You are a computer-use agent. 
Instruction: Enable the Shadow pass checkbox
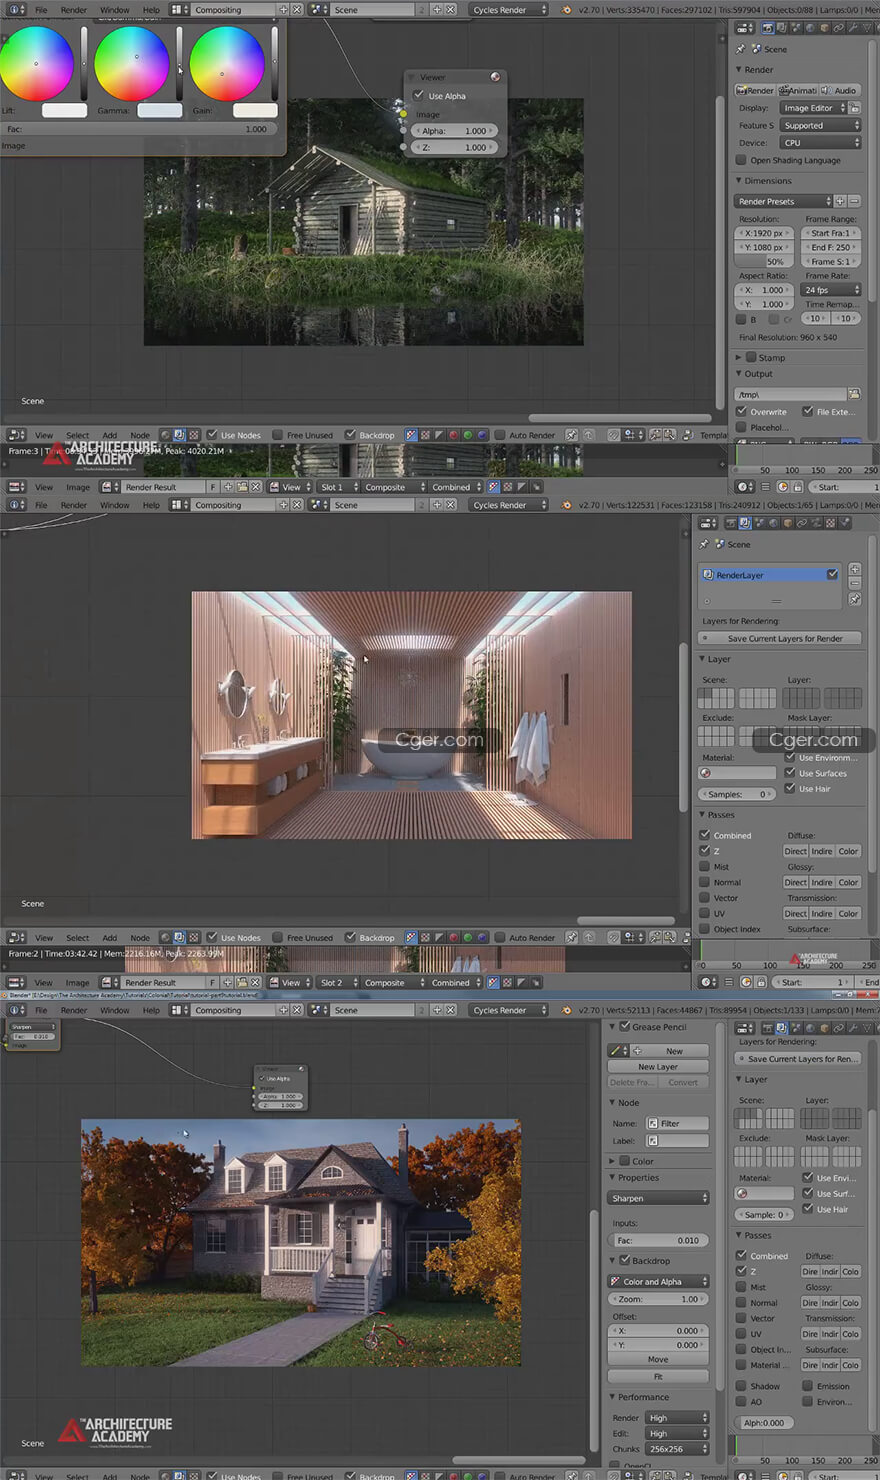741,1386
